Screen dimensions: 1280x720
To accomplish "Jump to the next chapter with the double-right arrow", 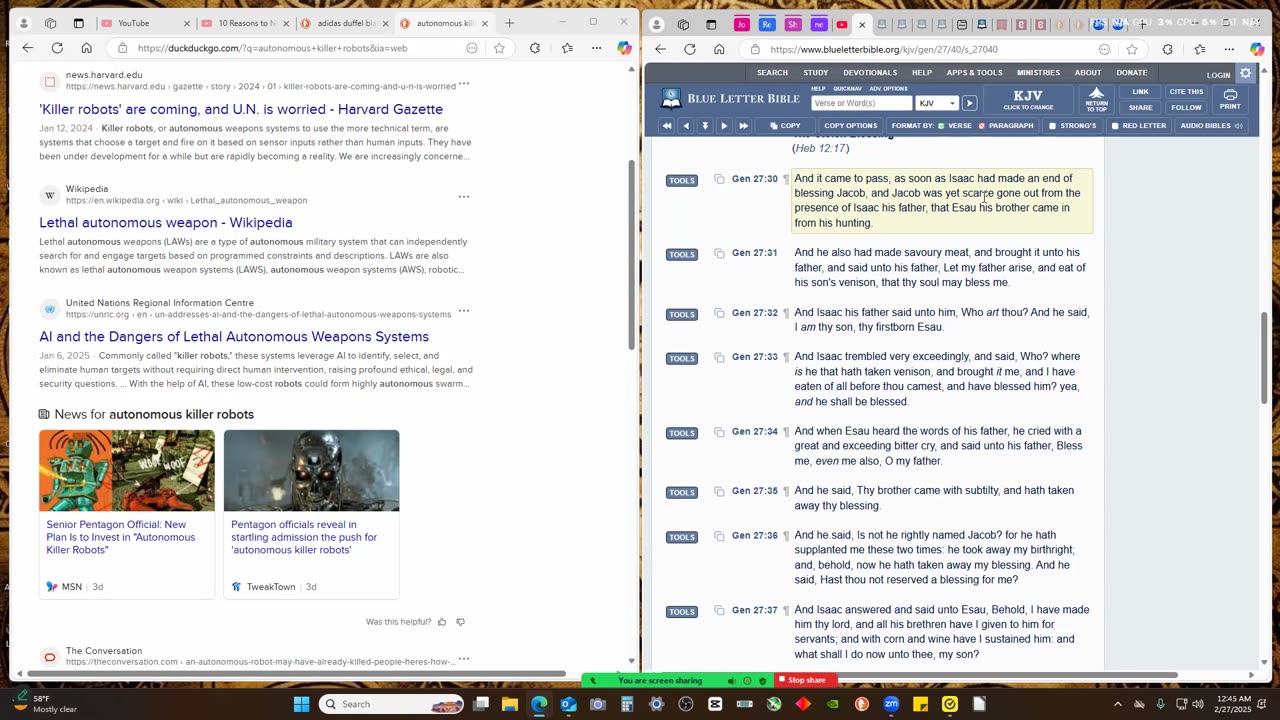I will [743, 126].
